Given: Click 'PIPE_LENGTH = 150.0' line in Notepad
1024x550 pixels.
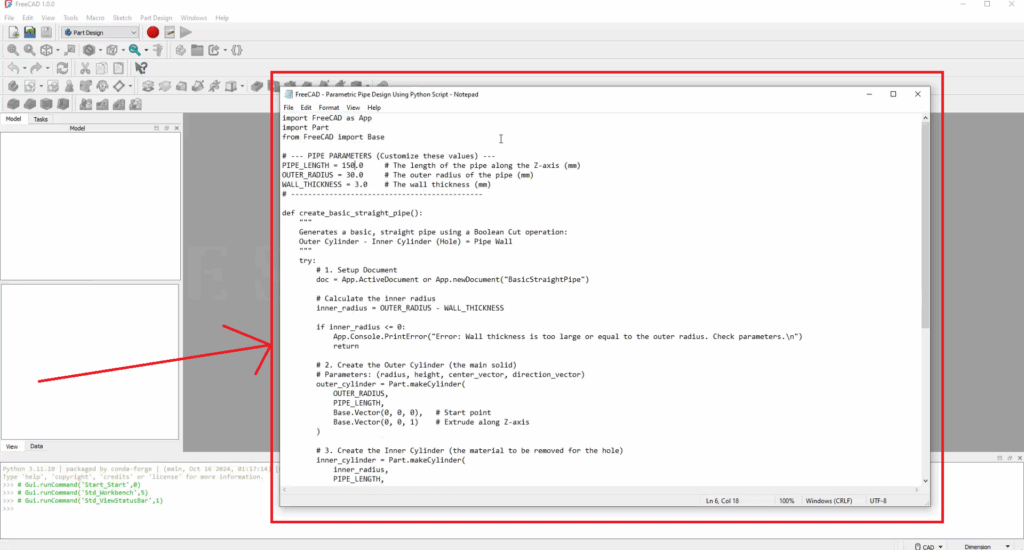Looking at the screenshot, I should 323,165.
